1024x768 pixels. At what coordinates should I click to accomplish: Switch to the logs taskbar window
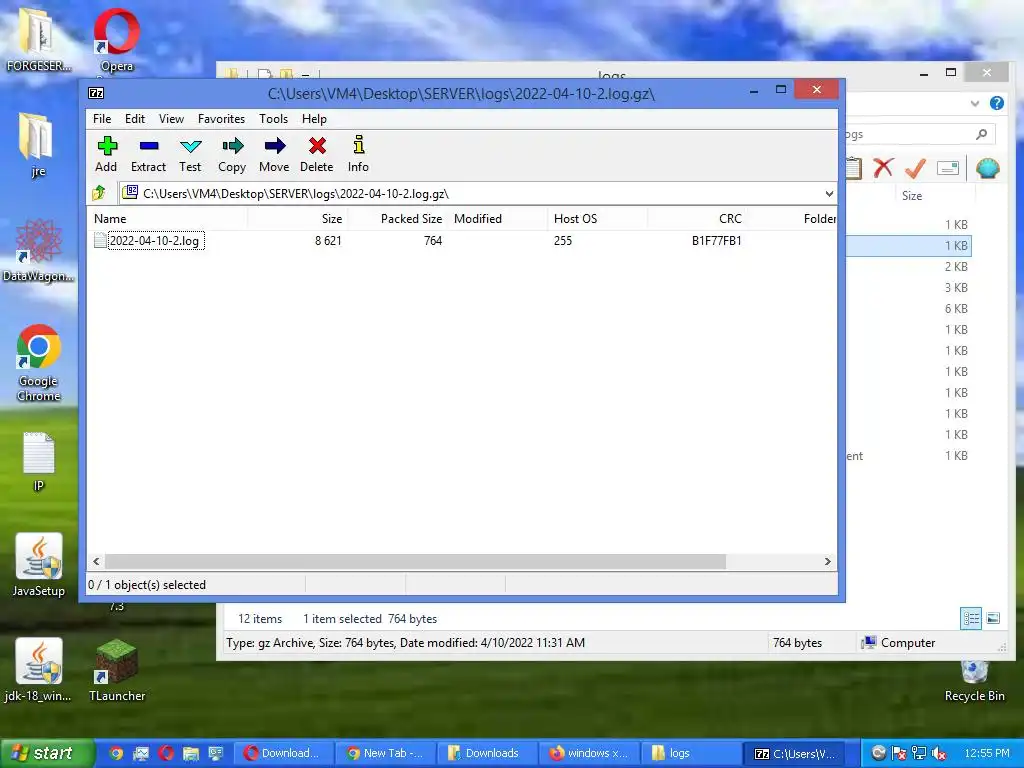pos(692,753)
